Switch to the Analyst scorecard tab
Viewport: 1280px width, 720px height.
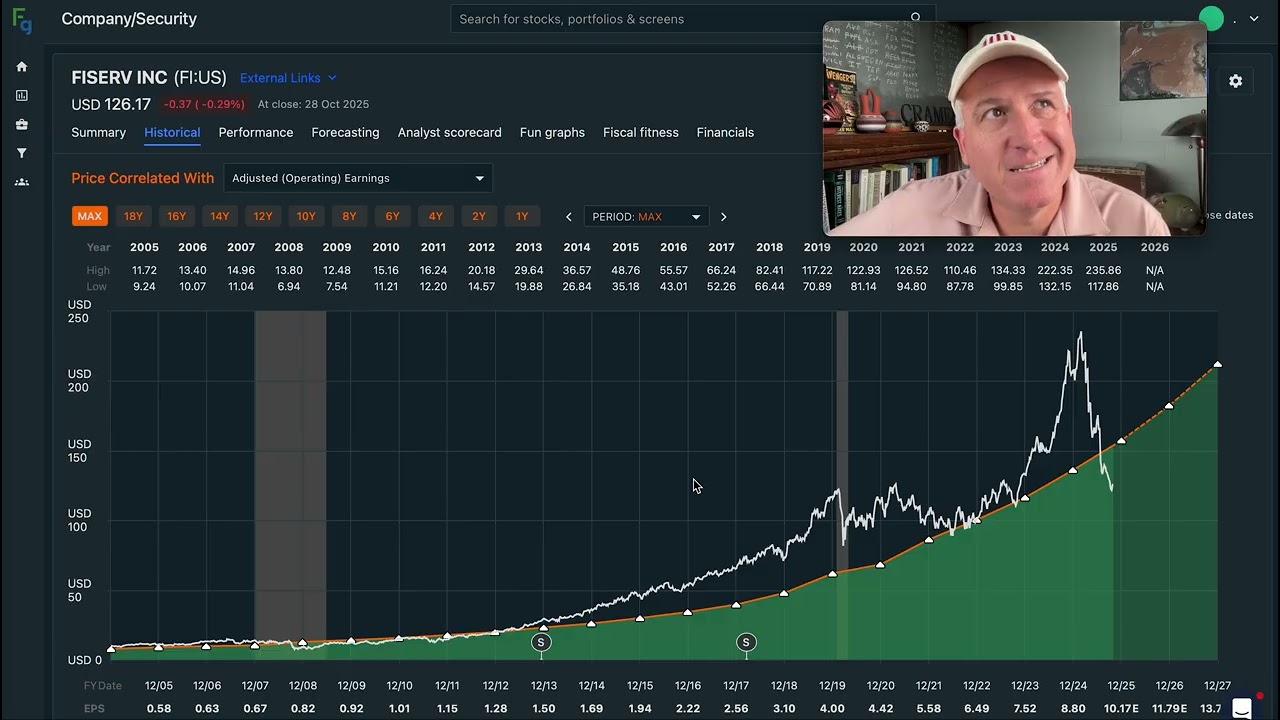449,133
